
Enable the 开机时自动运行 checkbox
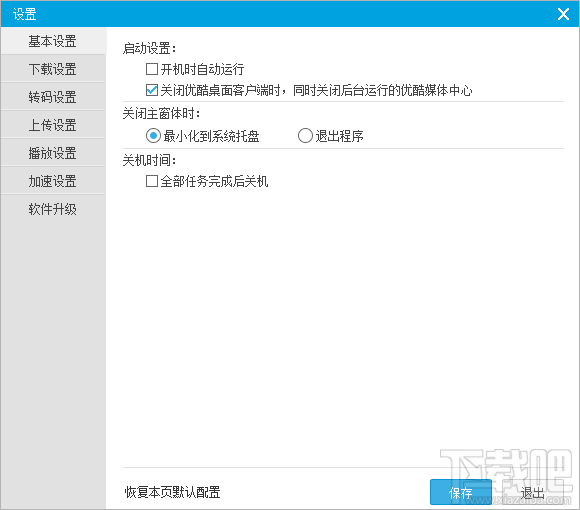coord(152,69)
